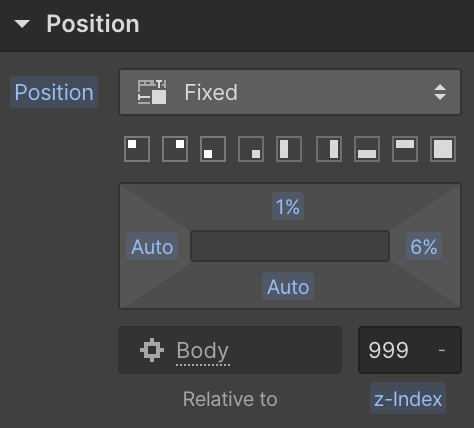
Task: Apply the full cover position preset
Action: (x=443, y=149)
